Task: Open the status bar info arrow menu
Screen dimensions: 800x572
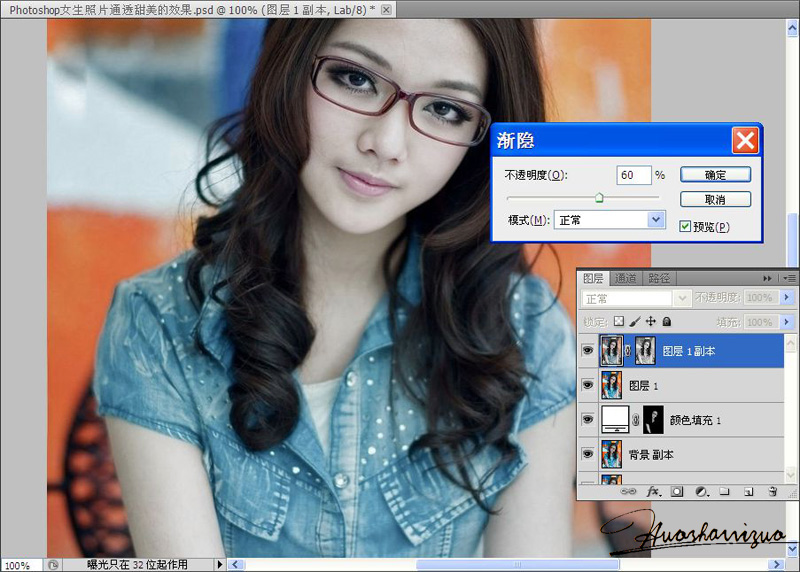Action: pos(219,564)
